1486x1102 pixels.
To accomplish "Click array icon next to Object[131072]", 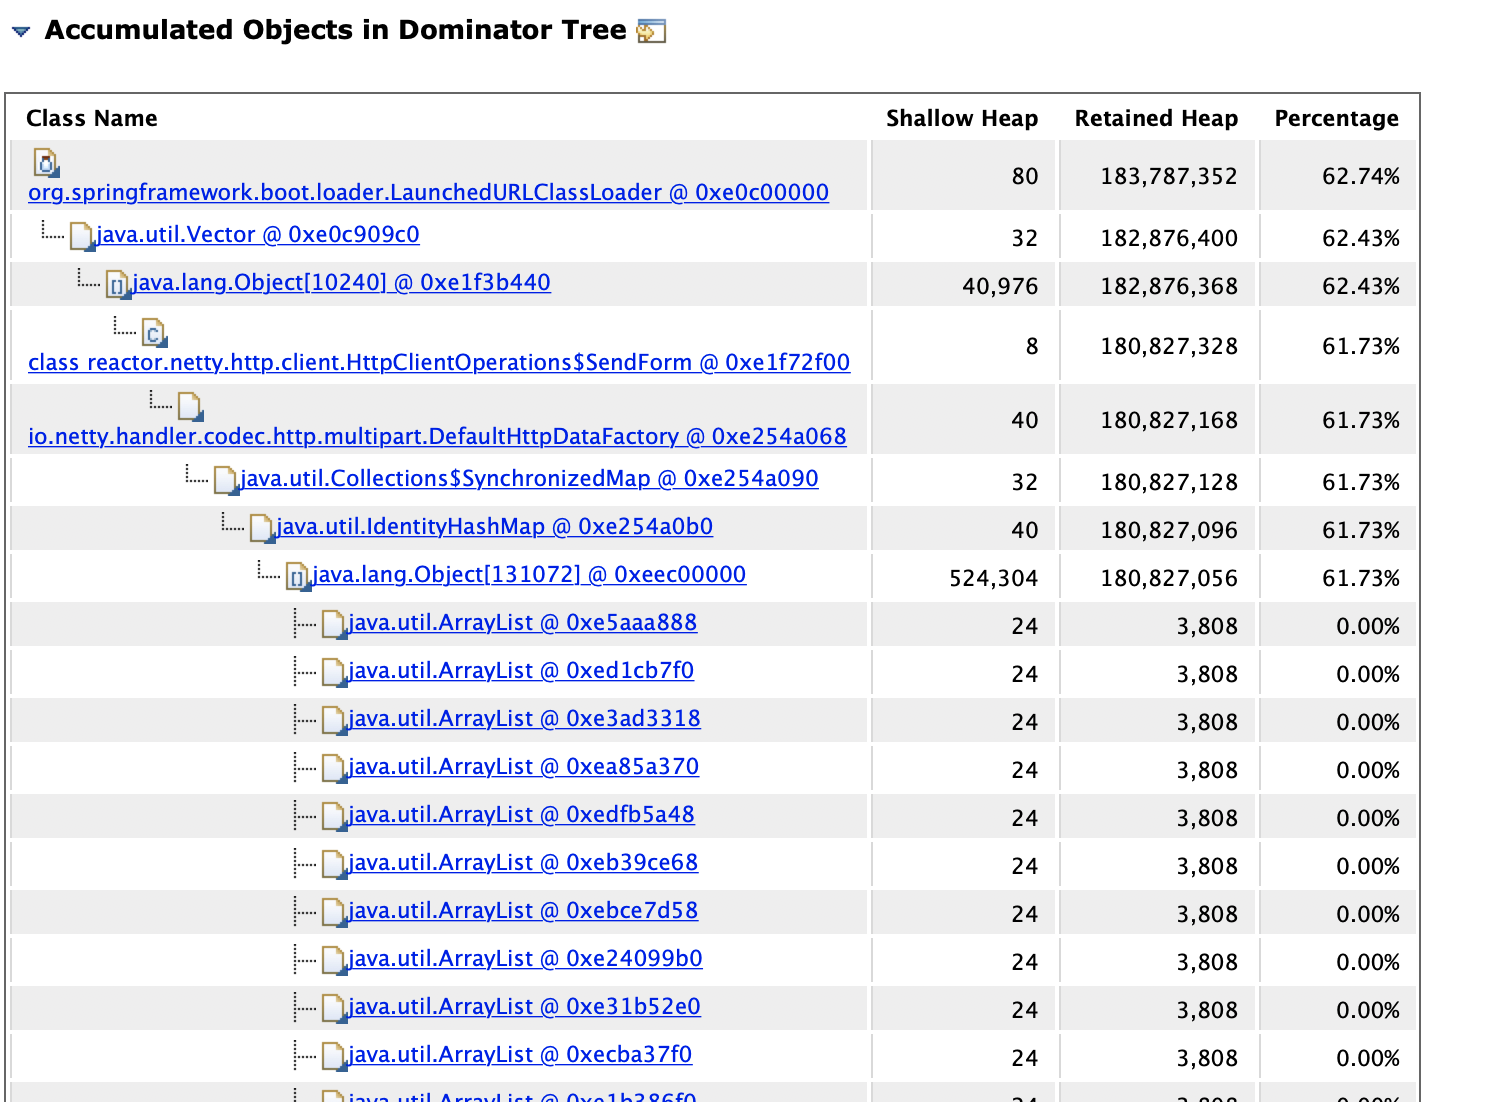I will [x=298, y=576].
